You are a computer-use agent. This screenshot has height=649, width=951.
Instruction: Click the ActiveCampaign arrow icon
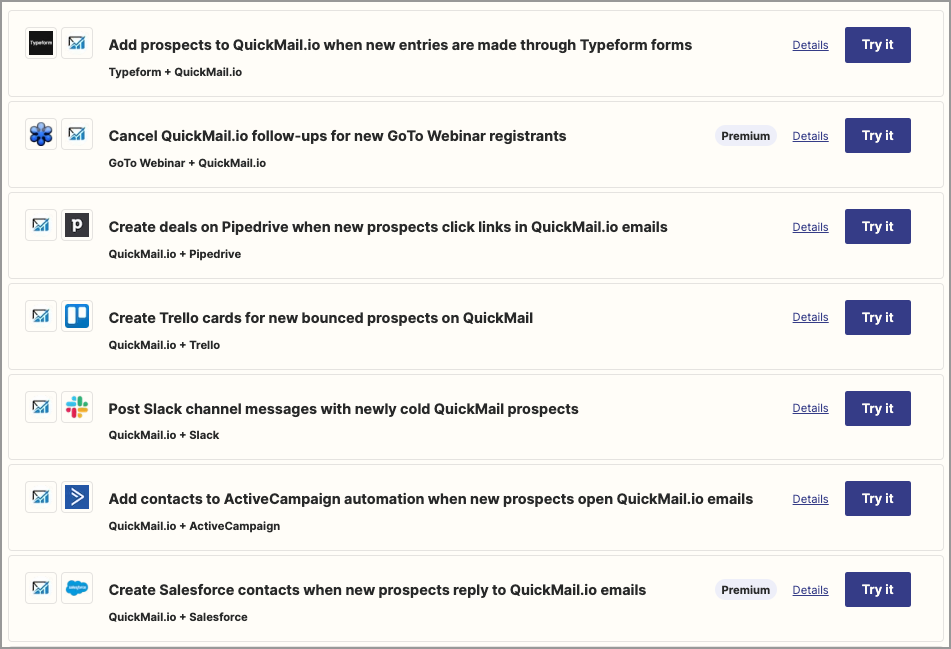pyautogui.click(x=77, y=497)
